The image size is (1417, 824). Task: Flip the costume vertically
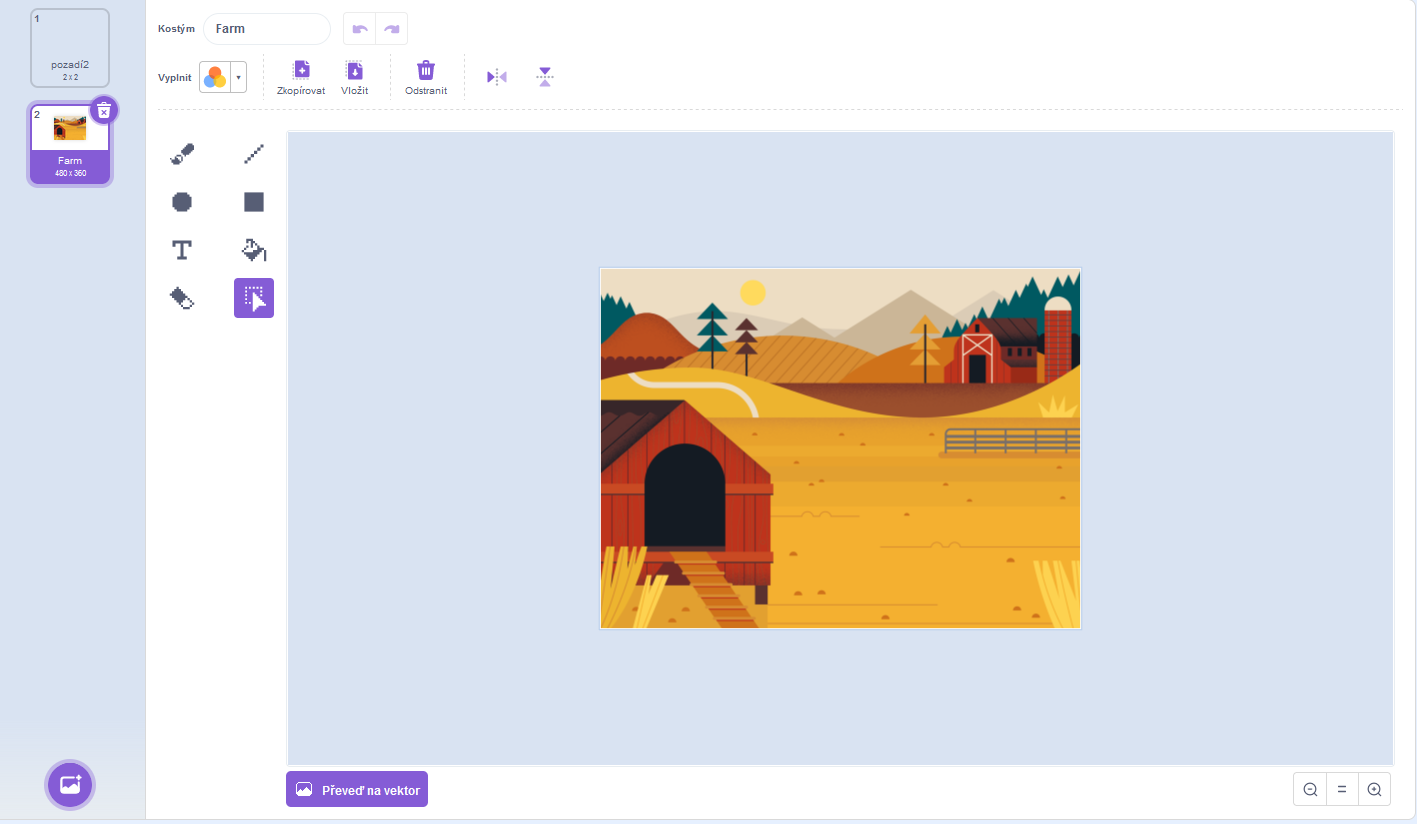pyautogui.click(x=544, y=77)
